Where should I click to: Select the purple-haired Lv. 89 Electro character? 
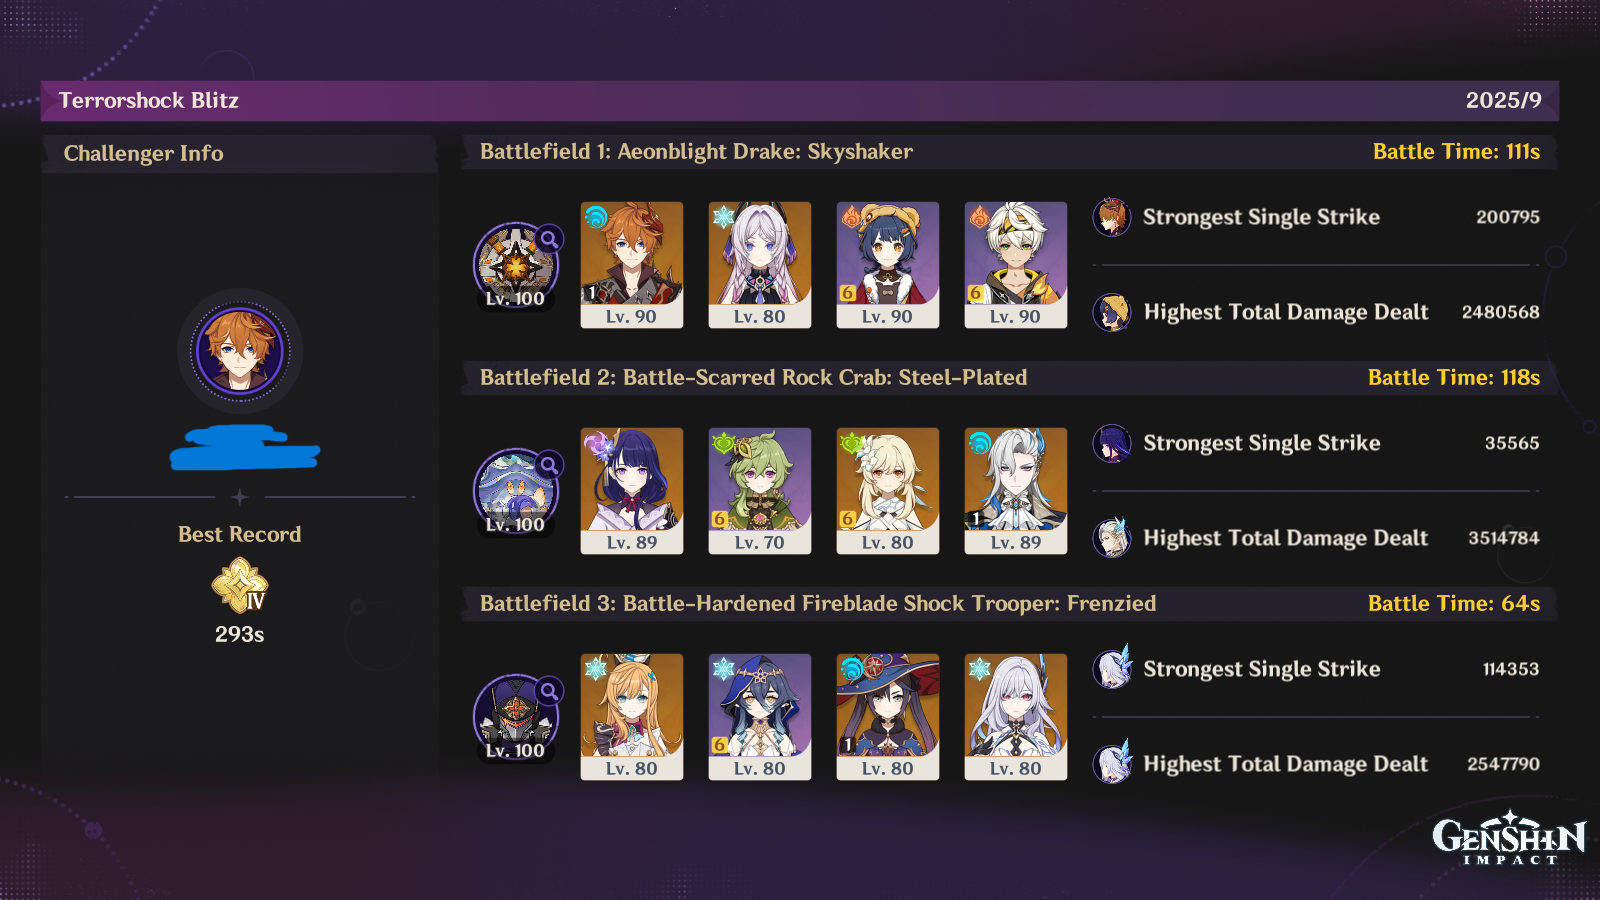tap(632, 491)
